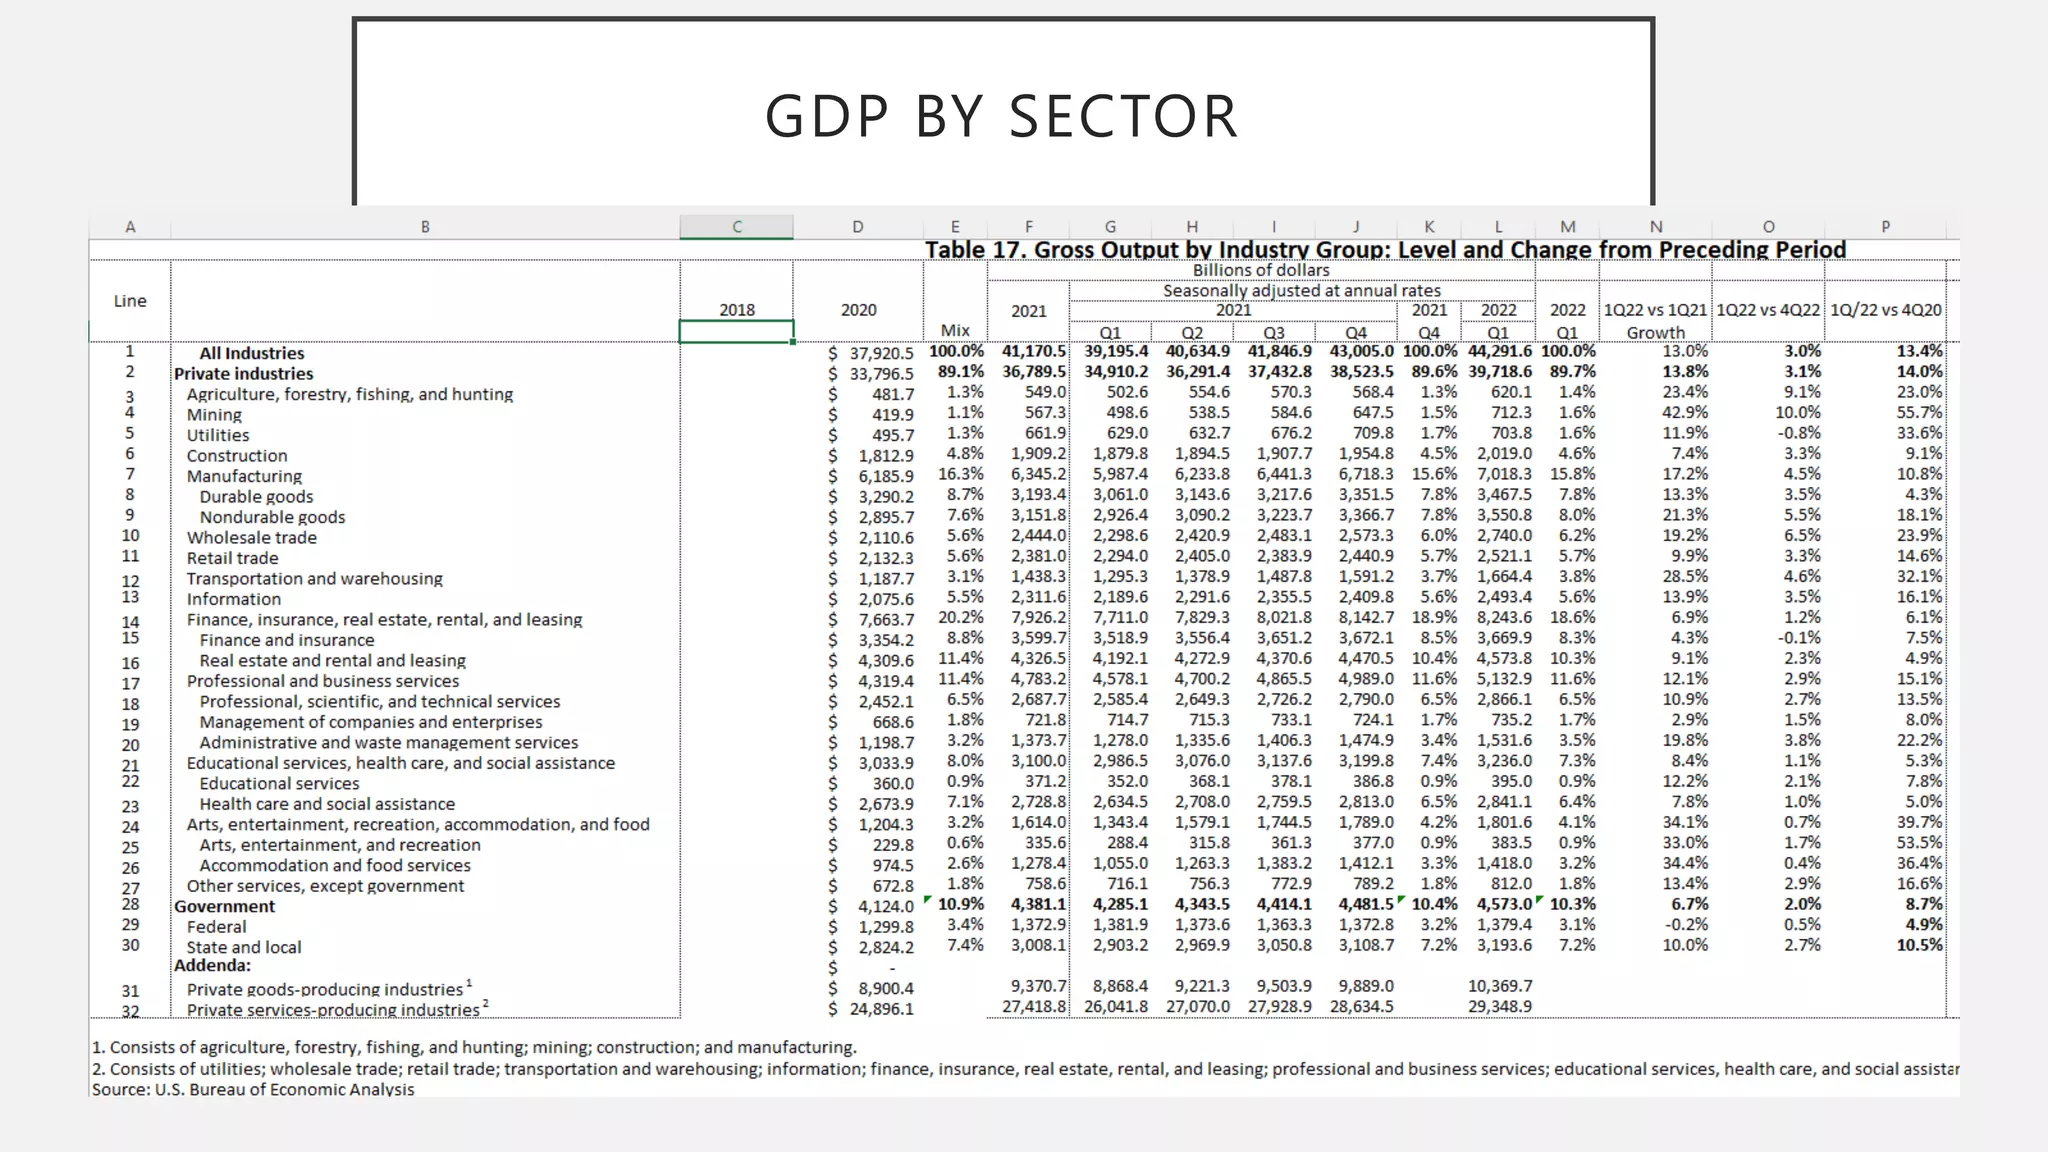Select the 'Wholesale trade' row label
2048x1152 pixels.
(251, 538)
